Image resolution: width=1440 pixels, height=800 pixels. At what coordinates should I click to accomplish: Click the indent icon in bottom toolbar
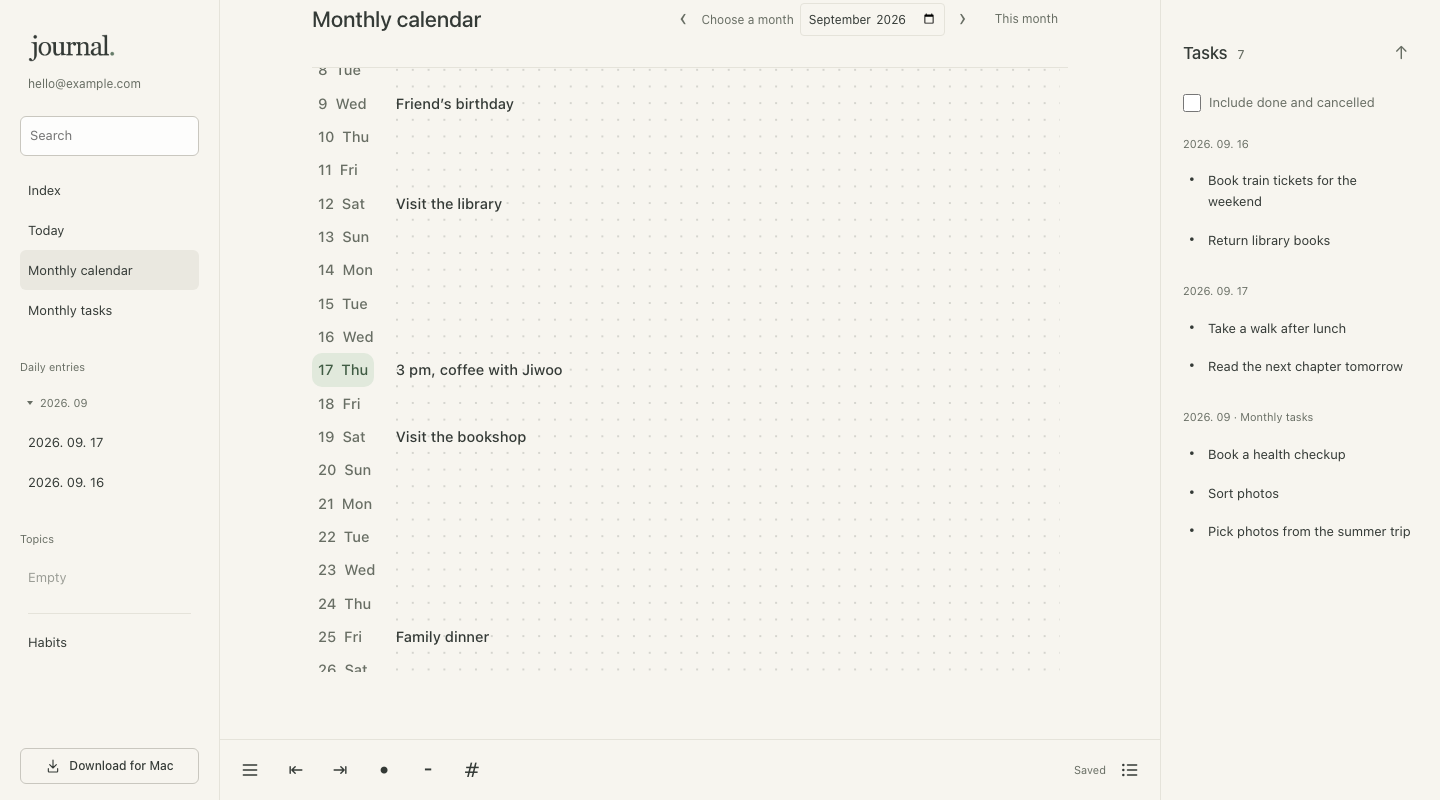340,770
